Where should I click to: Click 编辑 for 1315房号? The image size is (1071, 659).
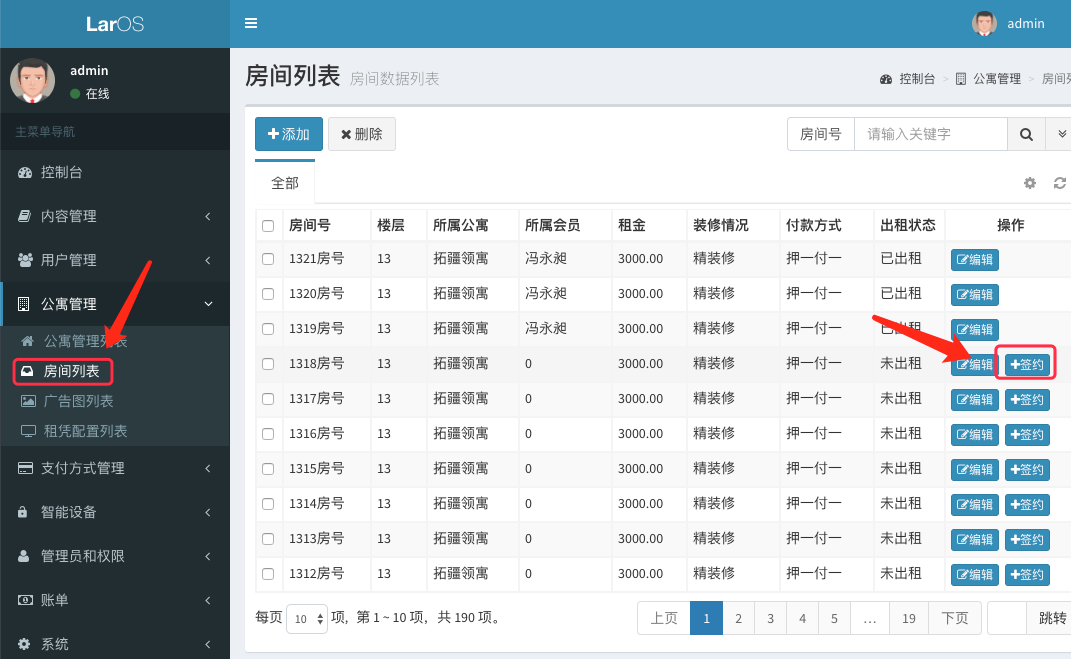click(975, 470)
